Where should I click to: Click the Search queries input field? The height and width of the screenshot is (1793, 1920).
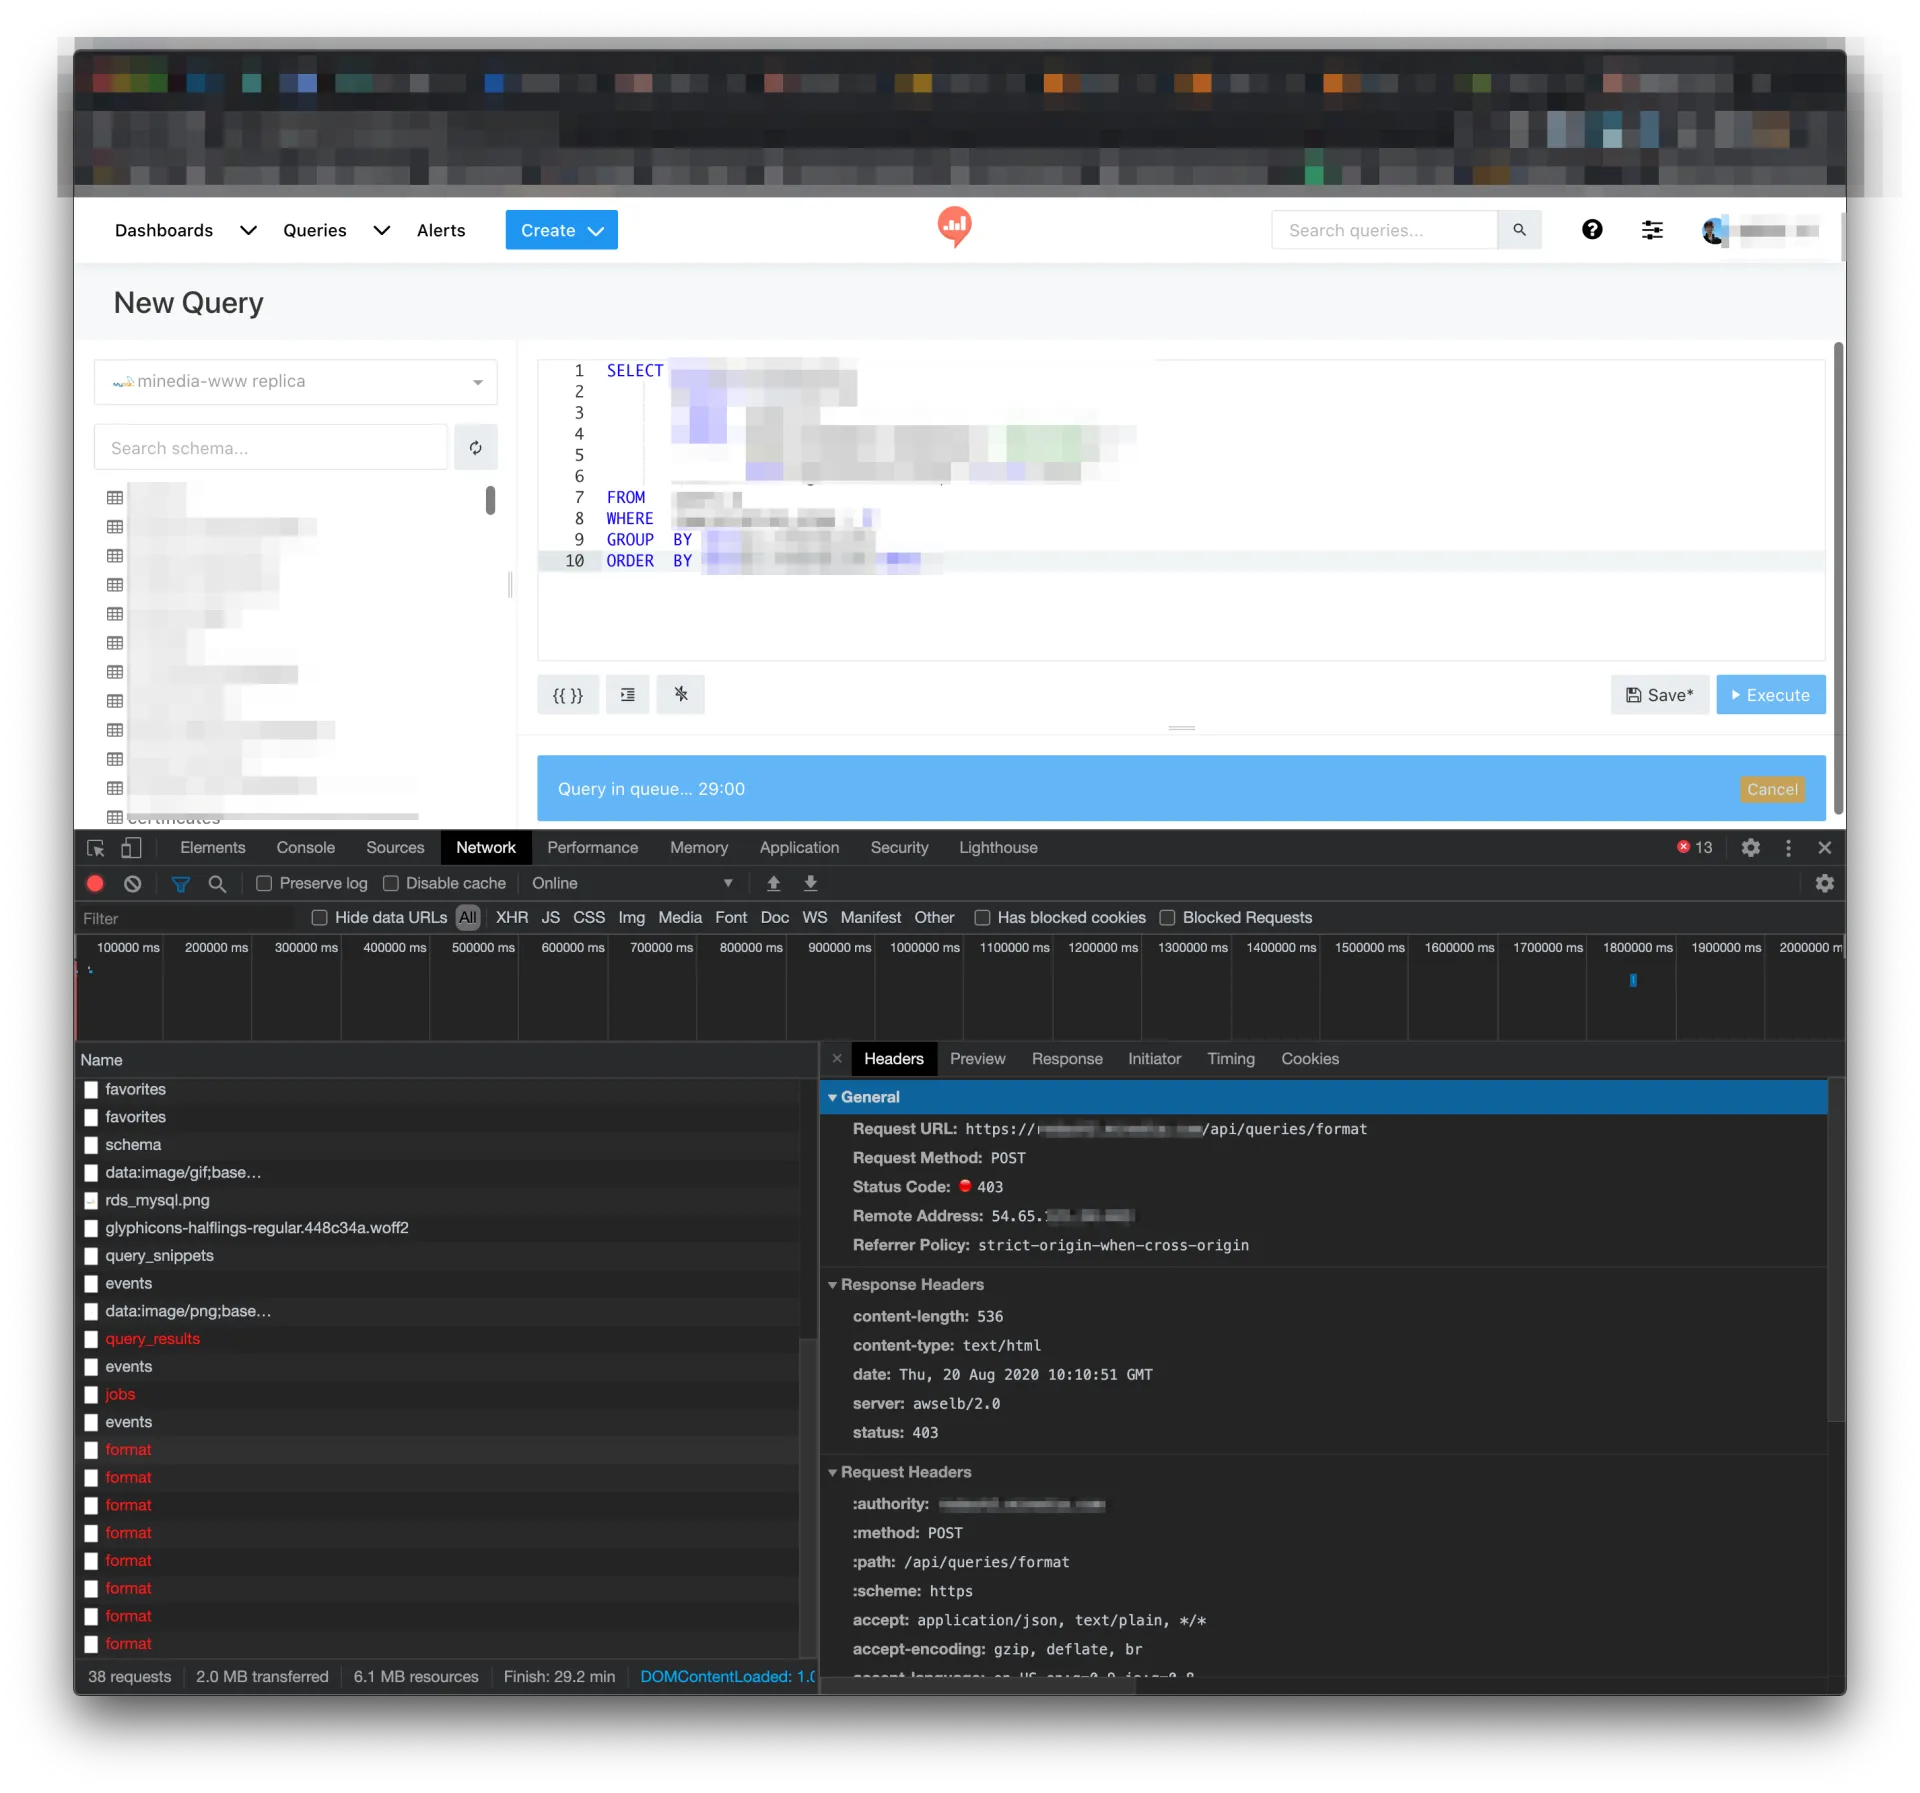(1384, 230)
